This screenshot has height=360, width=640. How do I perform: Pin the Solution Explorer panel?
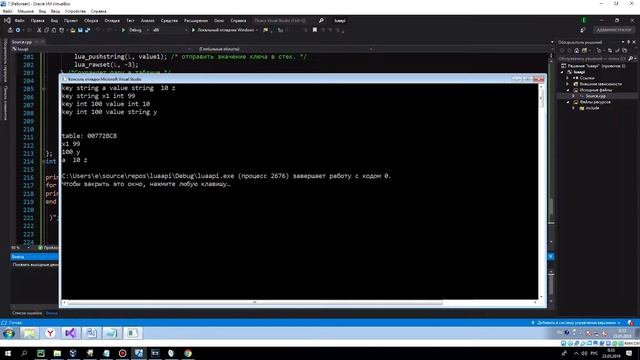pyautogui.click(x=629, y=42)
